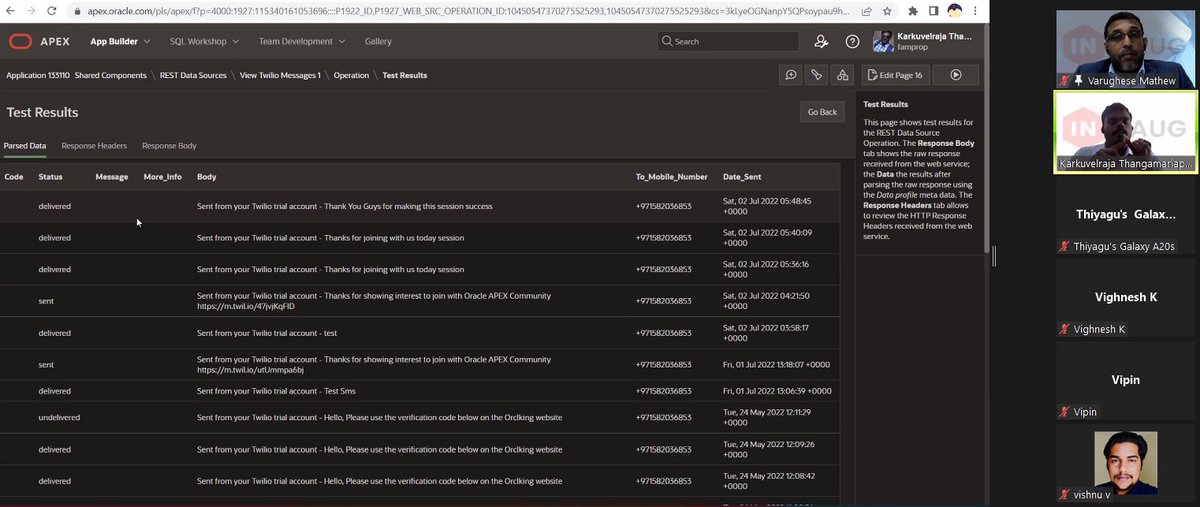Open the Shared Components shapes icon
Screen dimensions: 1200x507
[843, 75]
